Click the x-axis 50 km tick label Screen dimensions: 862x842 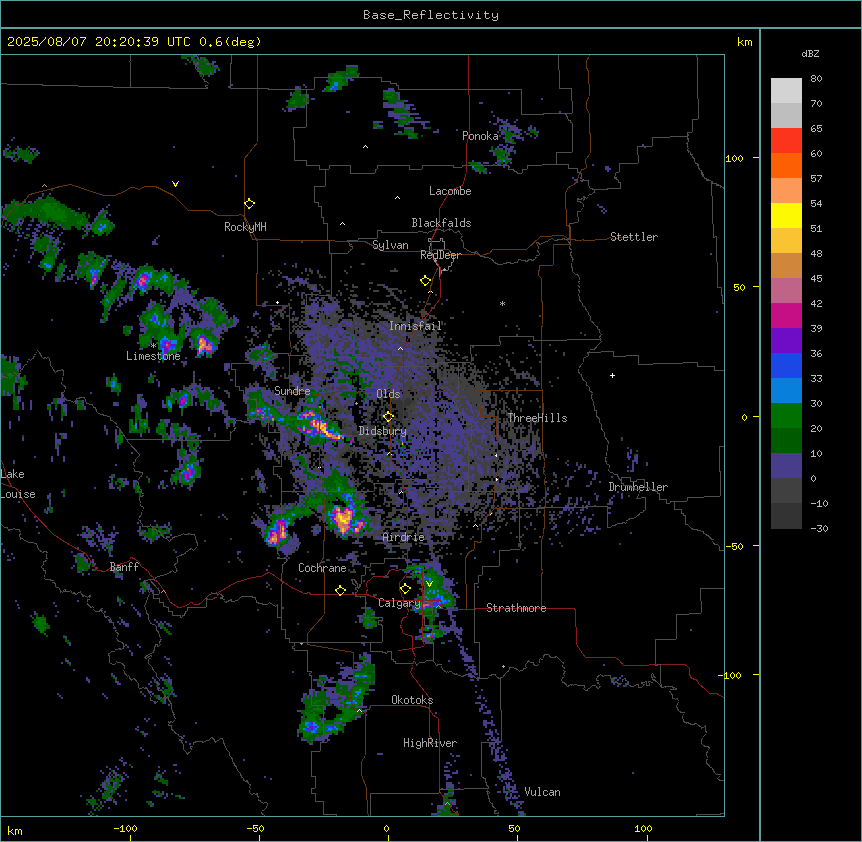514,828
